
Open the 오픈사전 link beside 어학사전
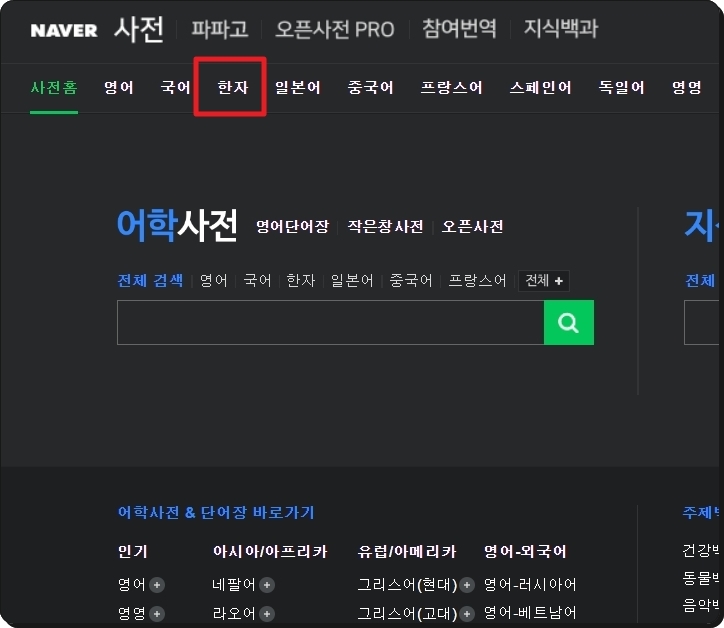tap(472, 226)
